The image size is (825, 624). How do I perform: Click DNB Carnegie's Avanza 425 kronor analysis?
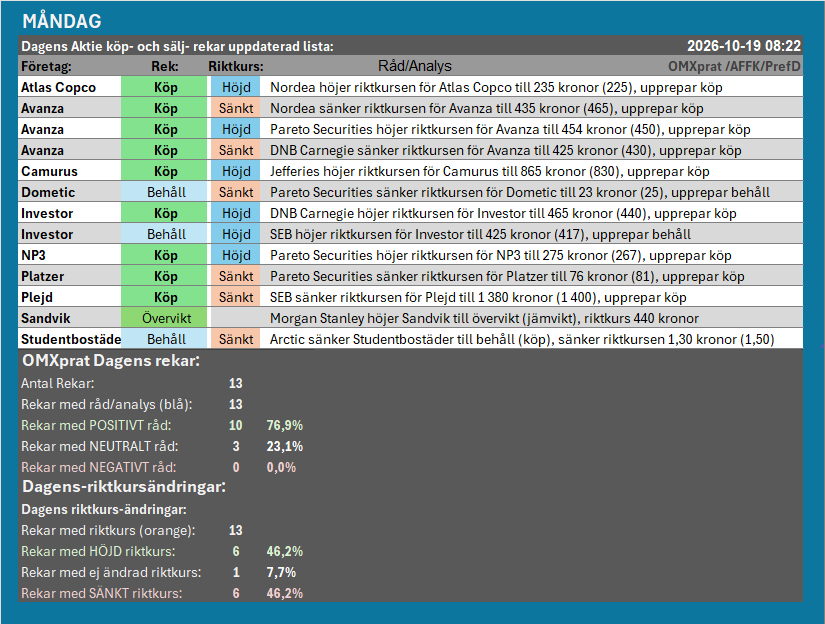click(x=506, y=150)
